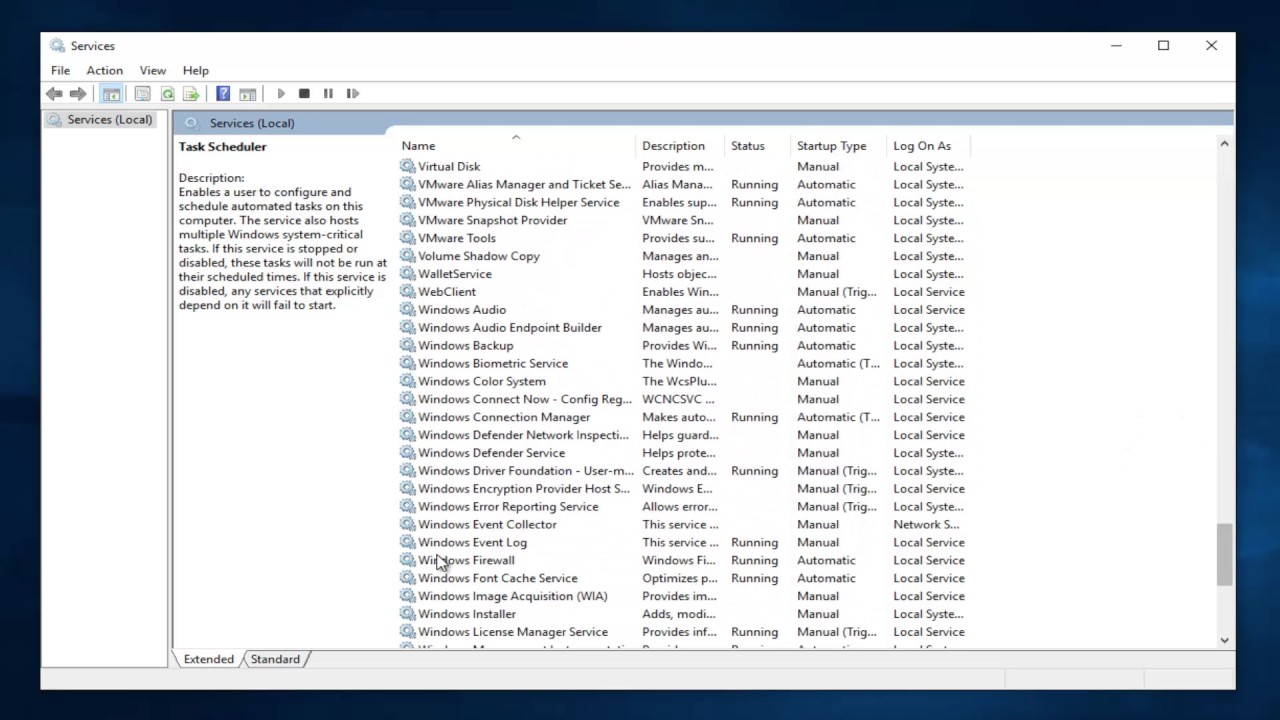Switch to the Extended tab
This screenshot has height=720, width=1280.
click(208, 659)
